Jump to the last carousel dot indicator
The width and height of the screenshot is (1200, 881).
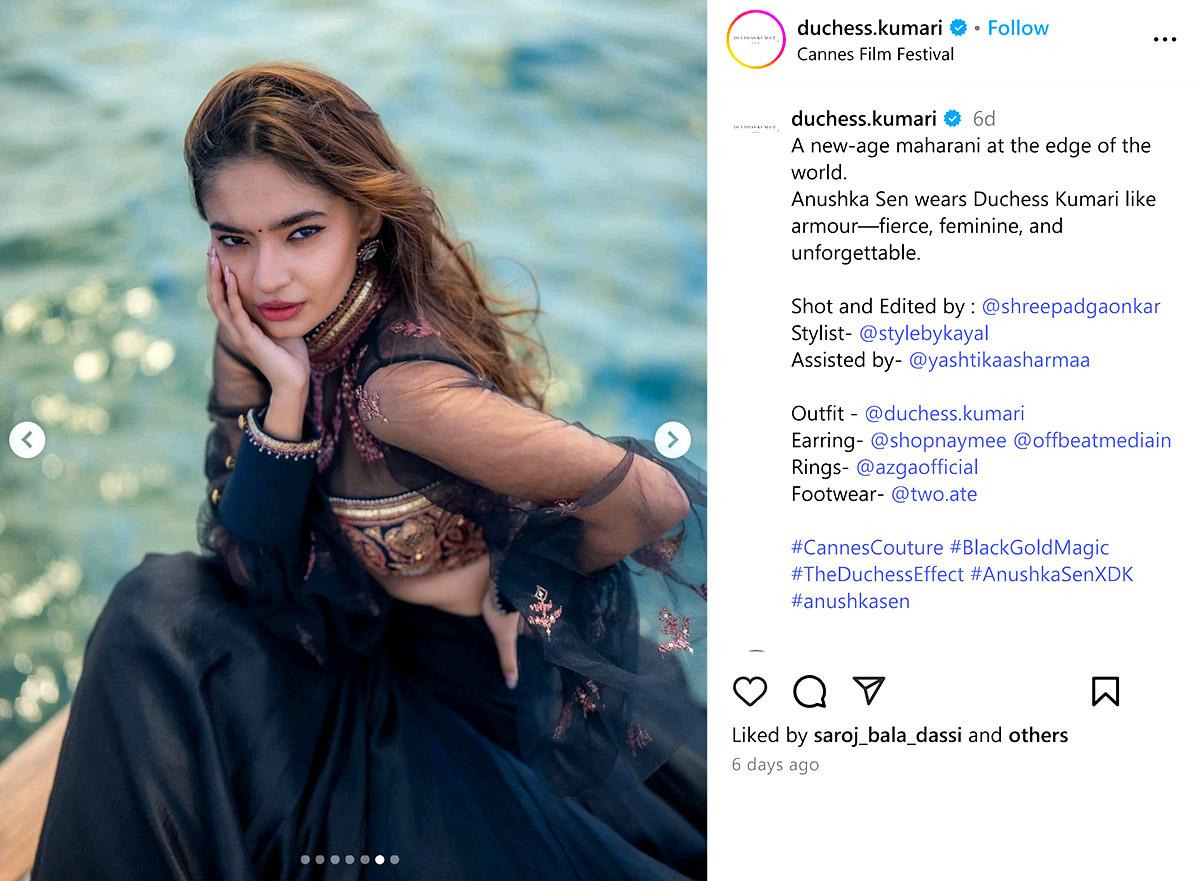coord(395,859)
